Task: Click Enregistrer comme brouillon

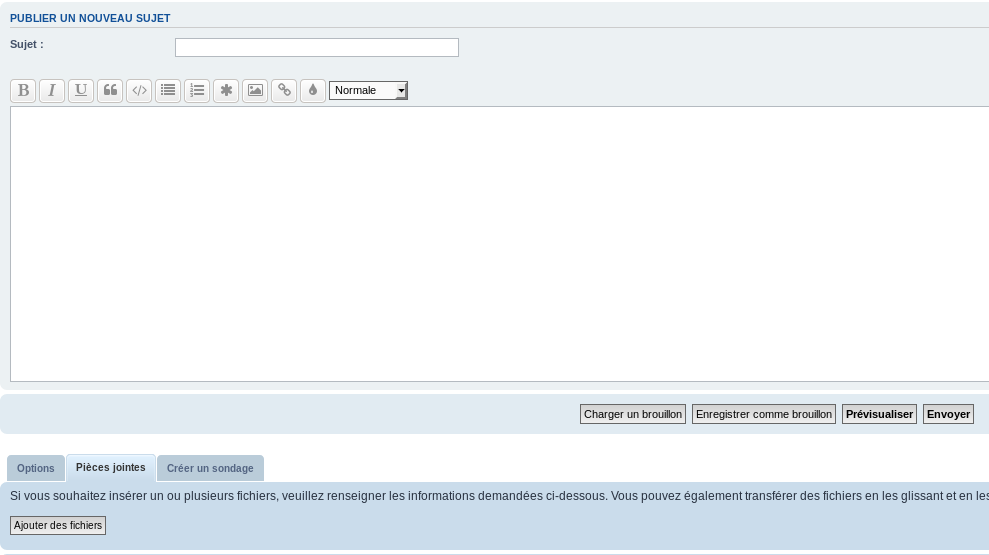Action: [x=764, y=414]
